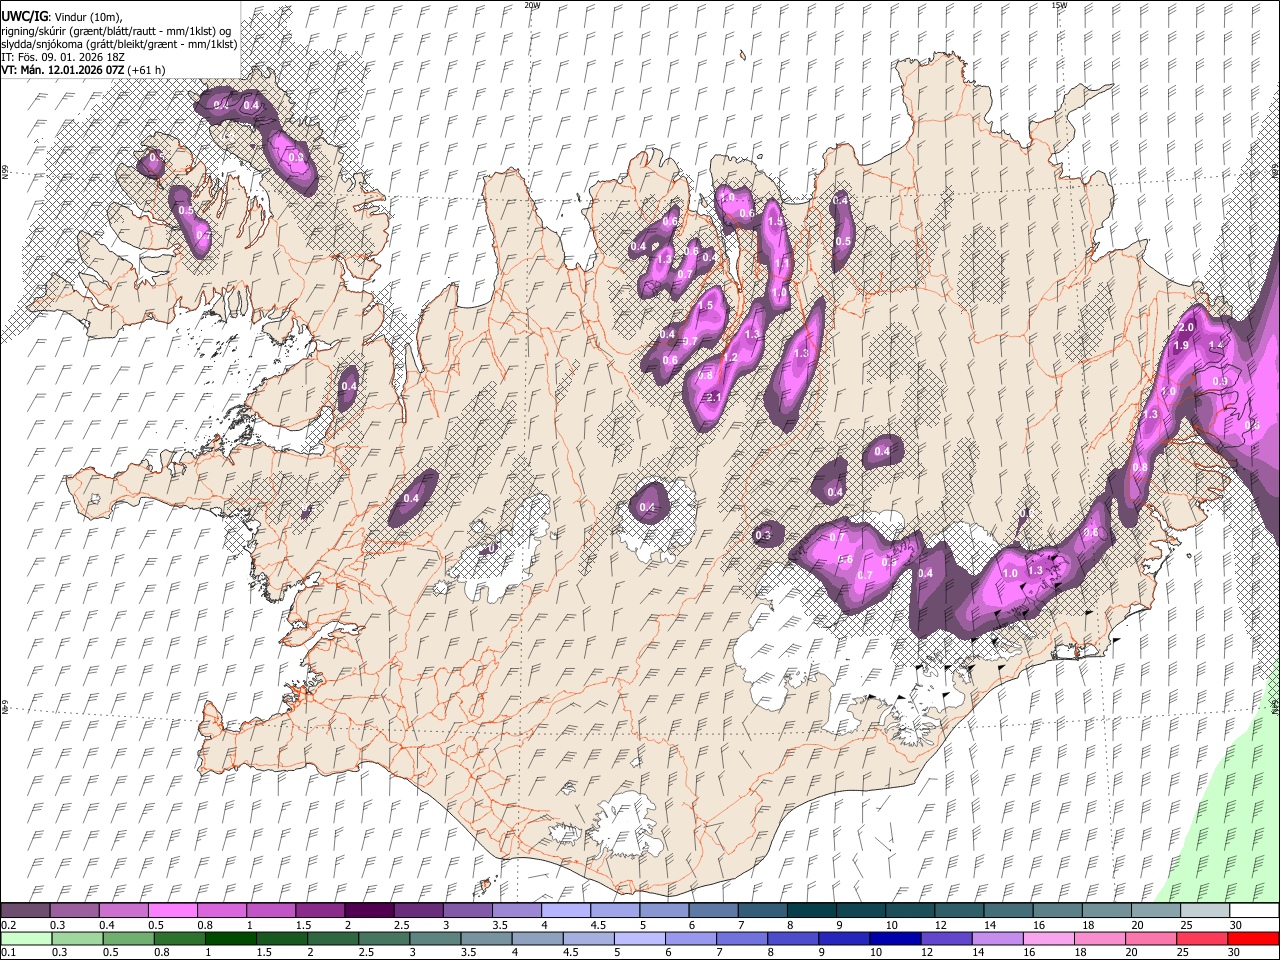Click the red 30 swatch, bottom legend
This screenshot has height=960, width=1280.
point(1252,938)
